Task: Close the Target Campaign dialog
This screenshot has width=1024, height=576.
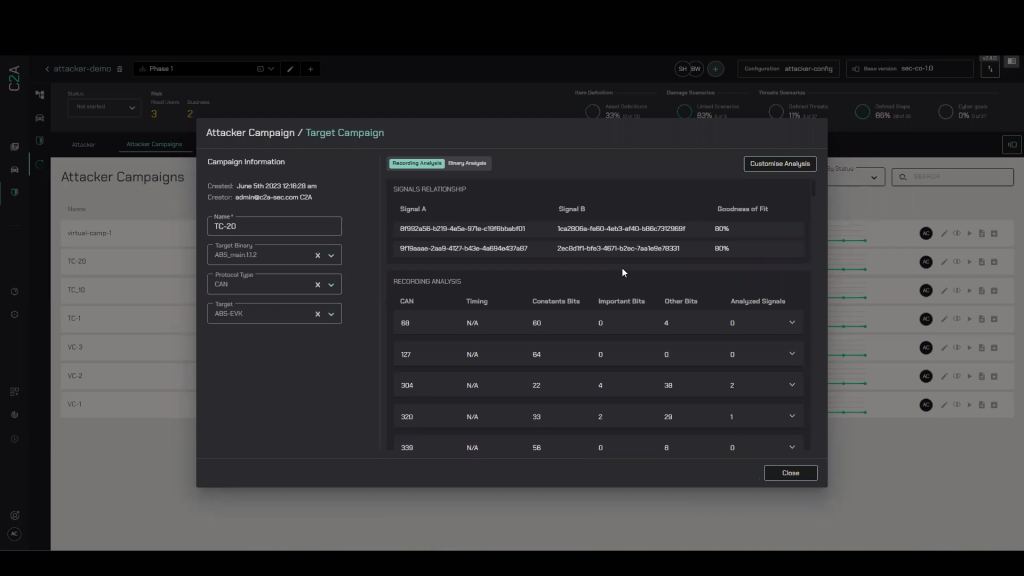Action: [790, 473]
